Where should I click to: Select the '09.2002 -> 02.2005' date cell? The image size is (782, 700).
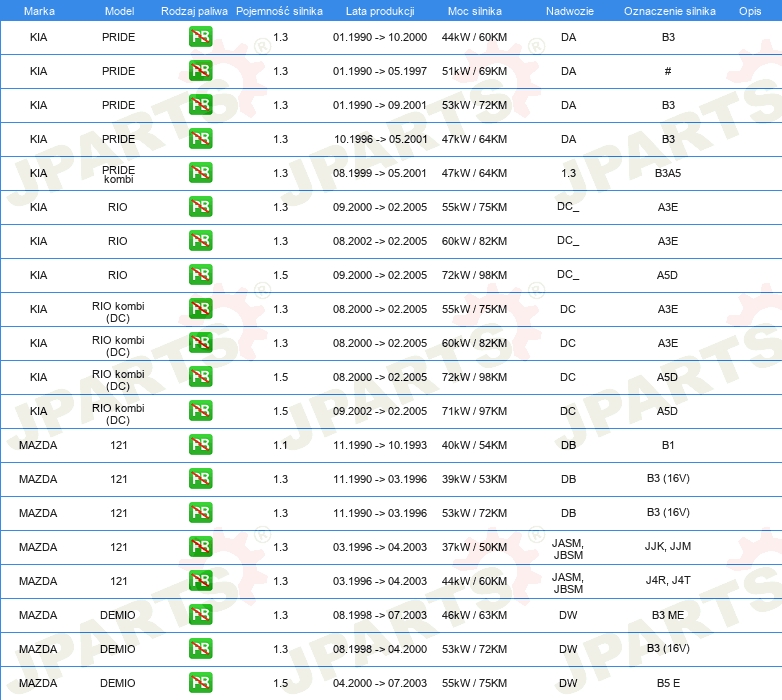(380, 411)
